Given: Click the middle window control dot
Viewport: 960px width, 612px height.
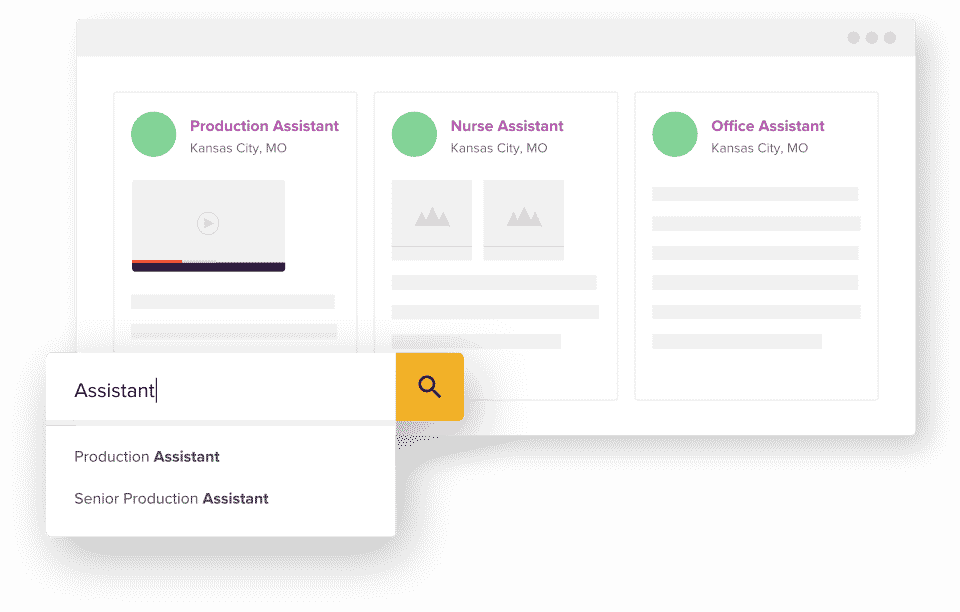Looking at the screenshot, I should tap(872, 38).
